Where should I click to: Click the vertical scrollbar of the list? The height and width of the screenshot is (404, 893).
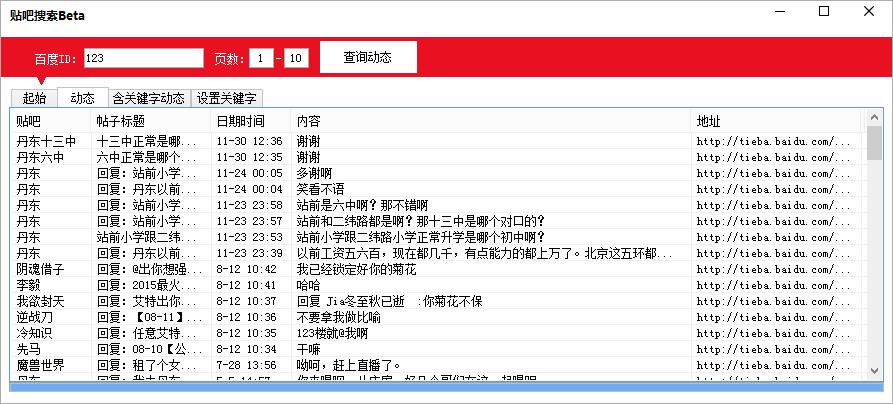[874, 250]
